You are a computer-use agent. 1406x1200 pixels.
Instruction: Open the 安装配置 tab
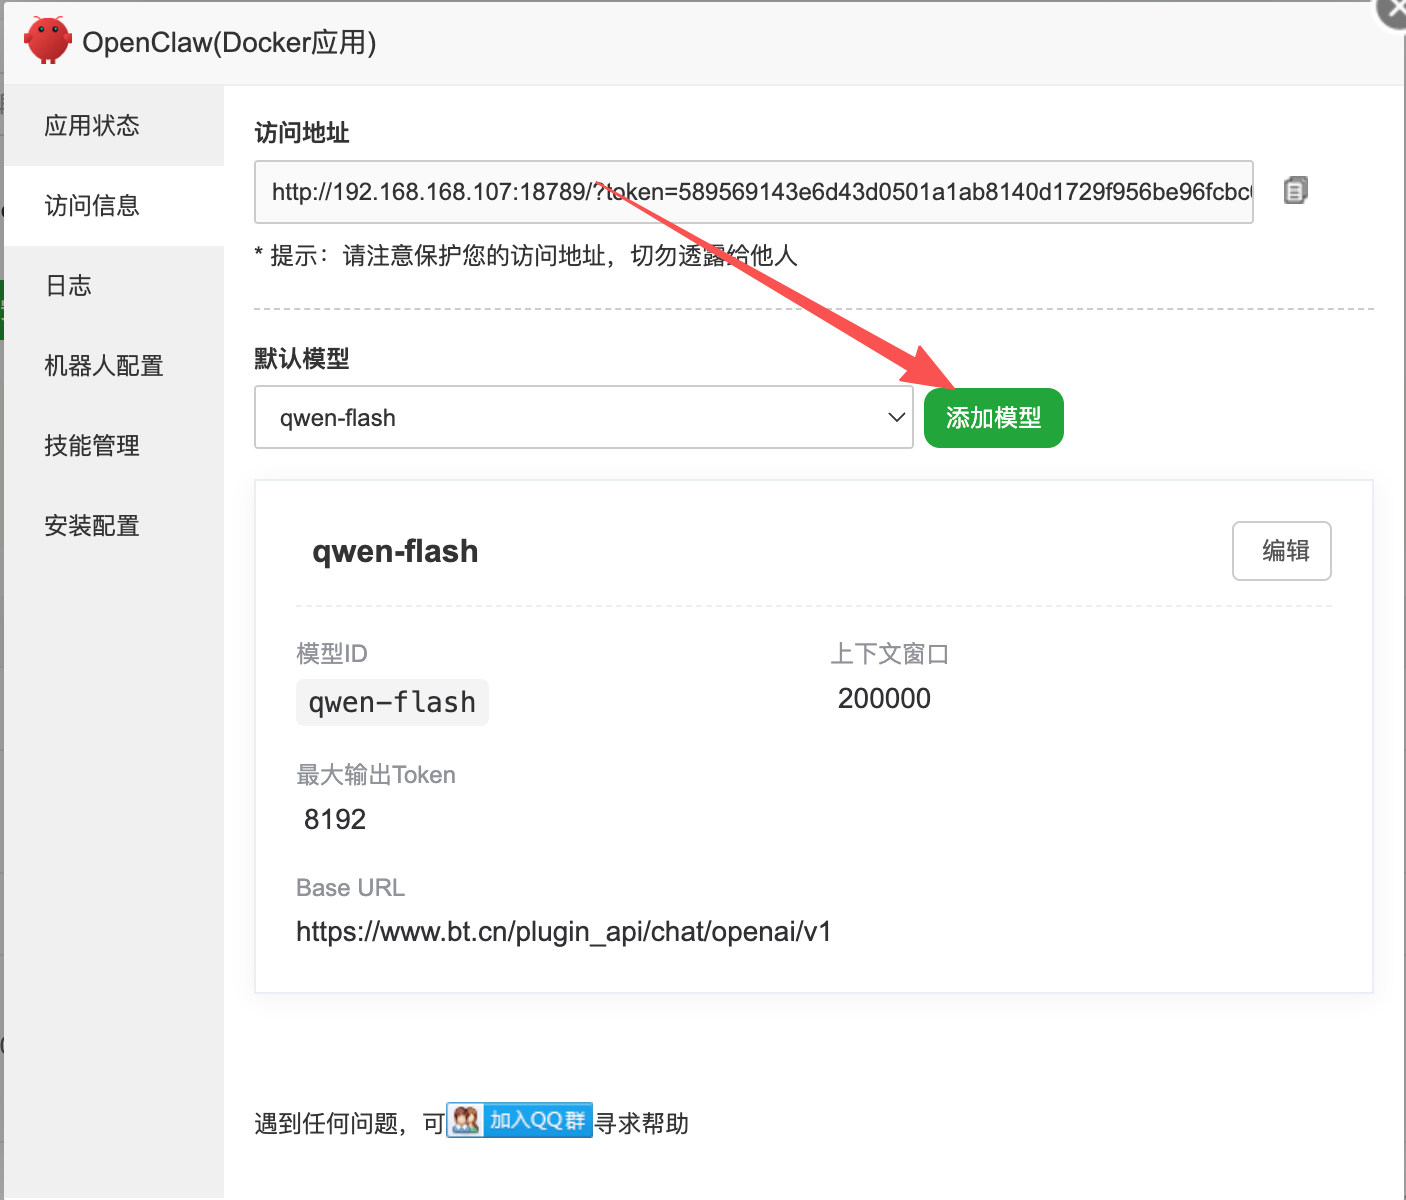pos(92,526)
